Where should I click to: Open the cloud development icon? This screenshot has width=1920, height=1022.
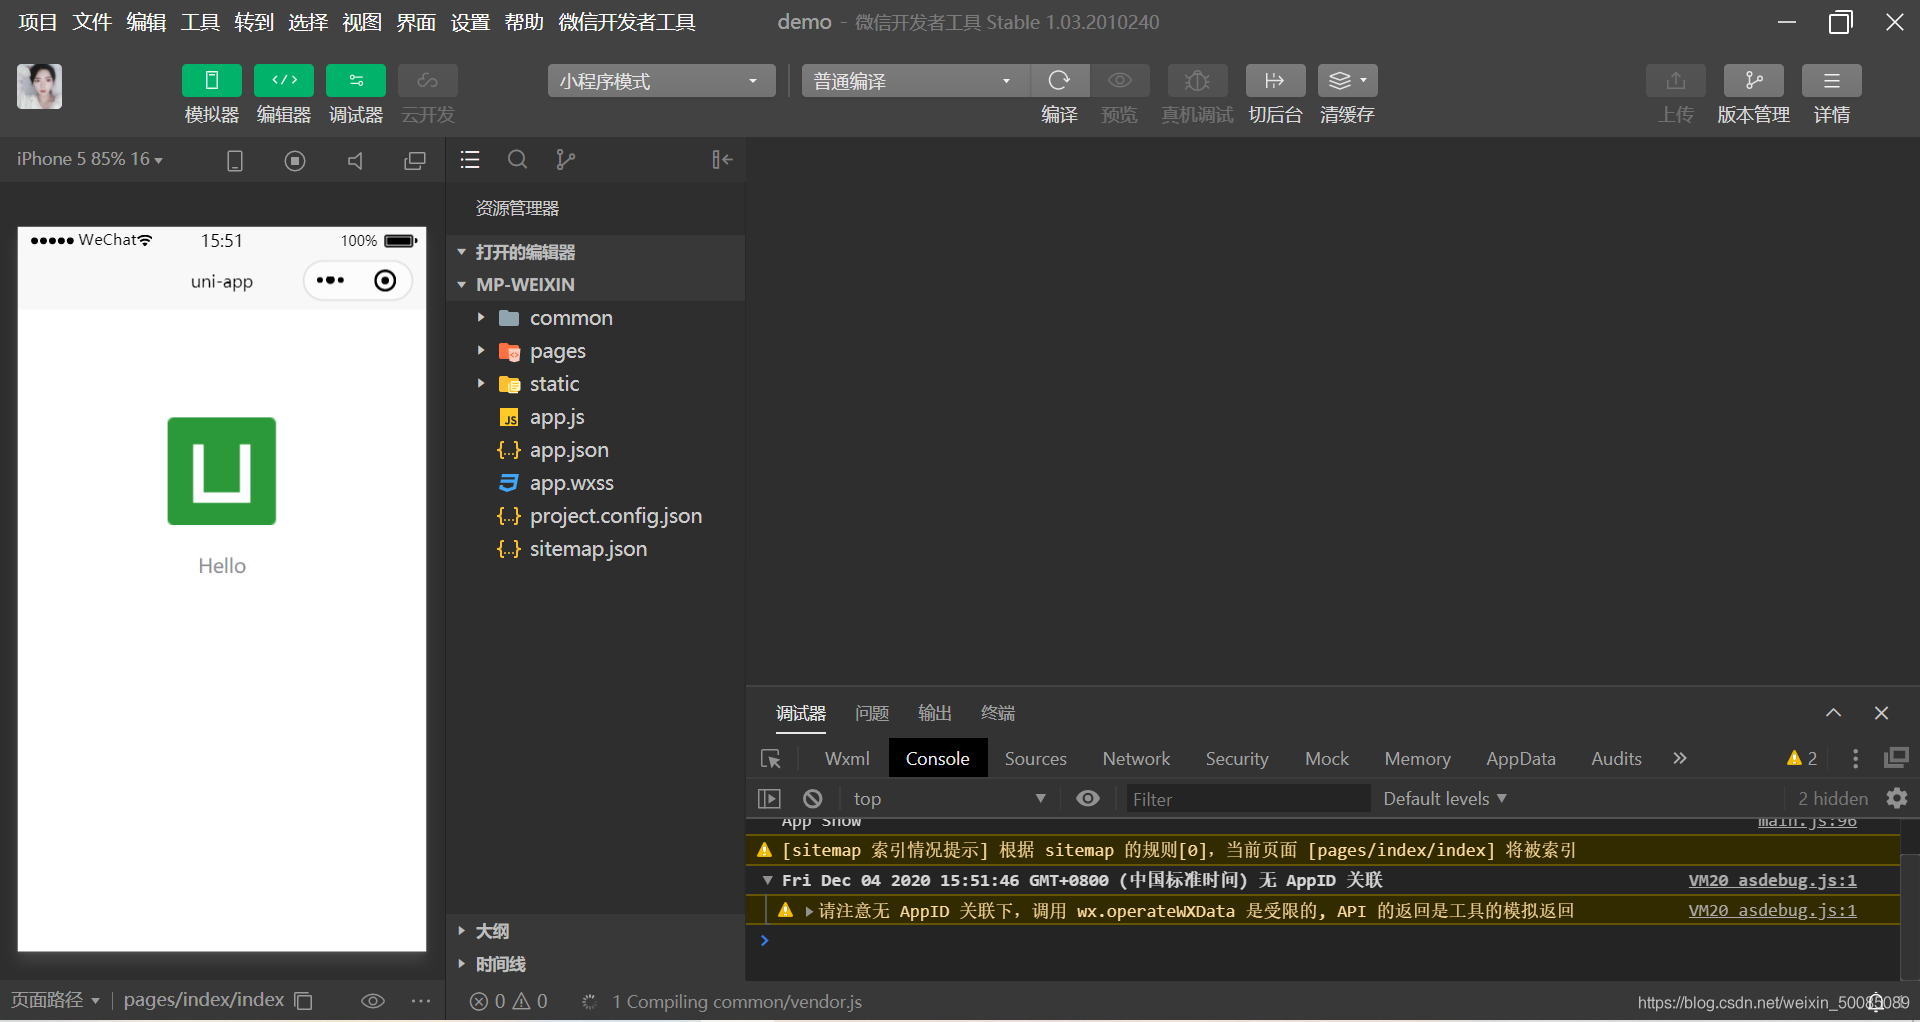428,81
